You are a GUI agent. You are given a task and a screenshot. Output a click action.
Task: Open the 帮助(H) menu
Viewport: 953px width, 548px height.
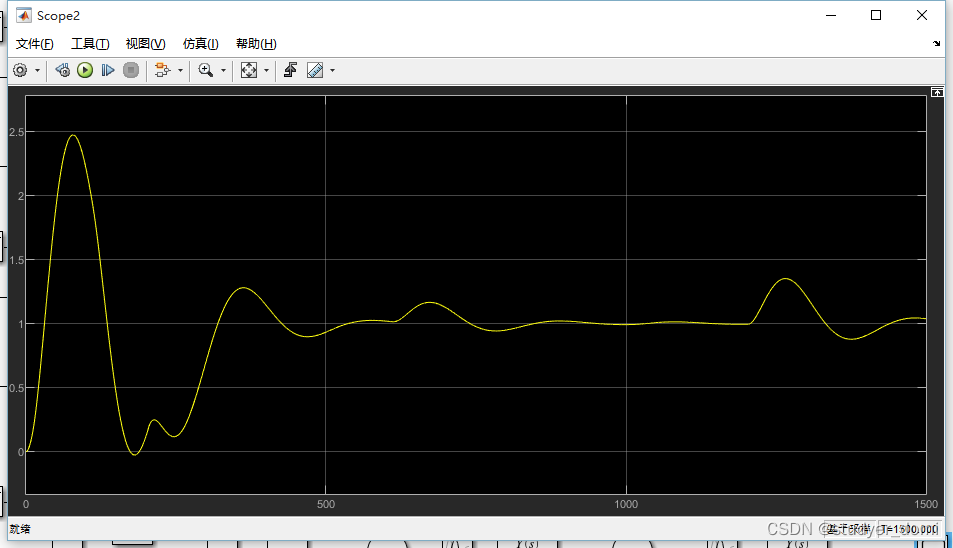click(256, 44)
